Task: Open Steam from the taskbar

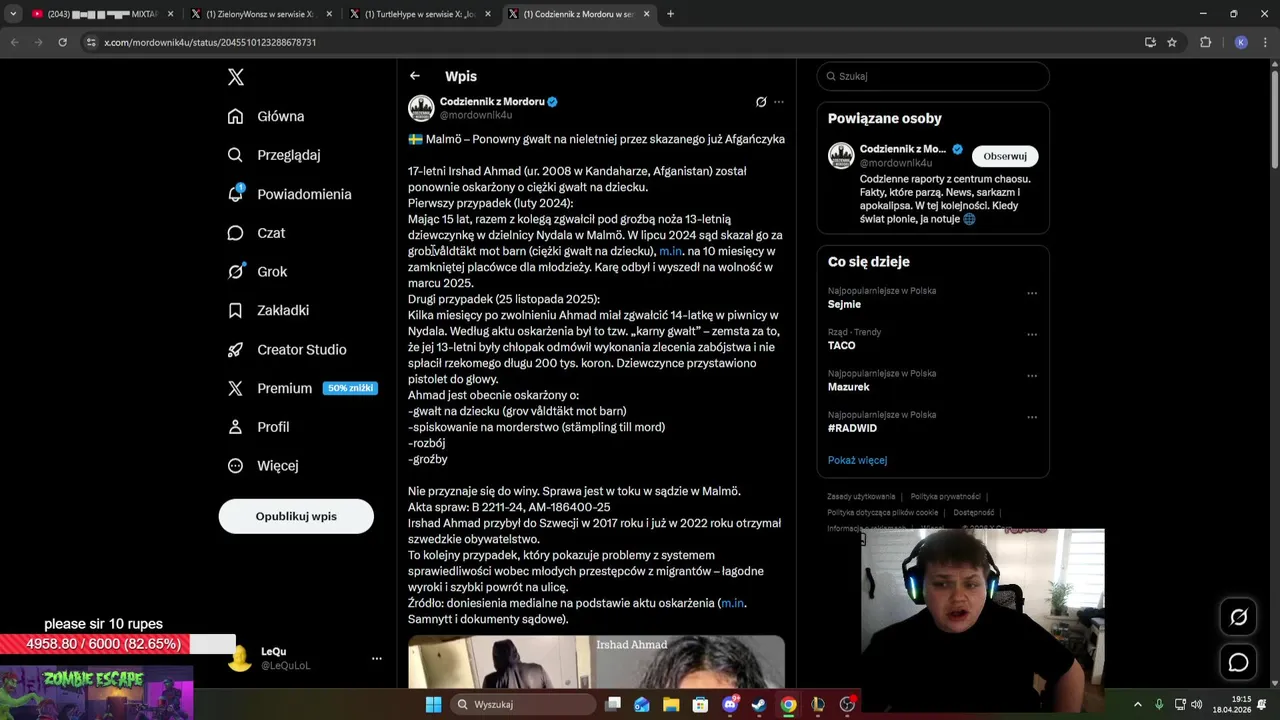Action: click(x=759, y=704)
